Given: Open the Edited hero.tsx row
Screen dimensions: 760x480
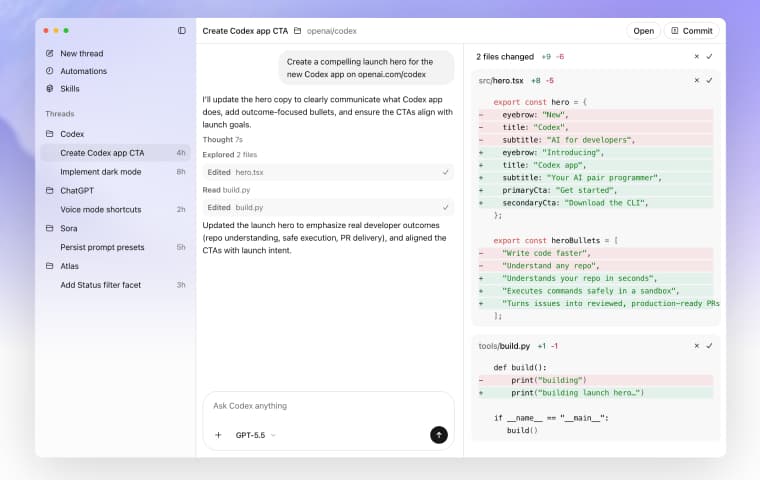Looking at the screenshot, I should [328, 172].
